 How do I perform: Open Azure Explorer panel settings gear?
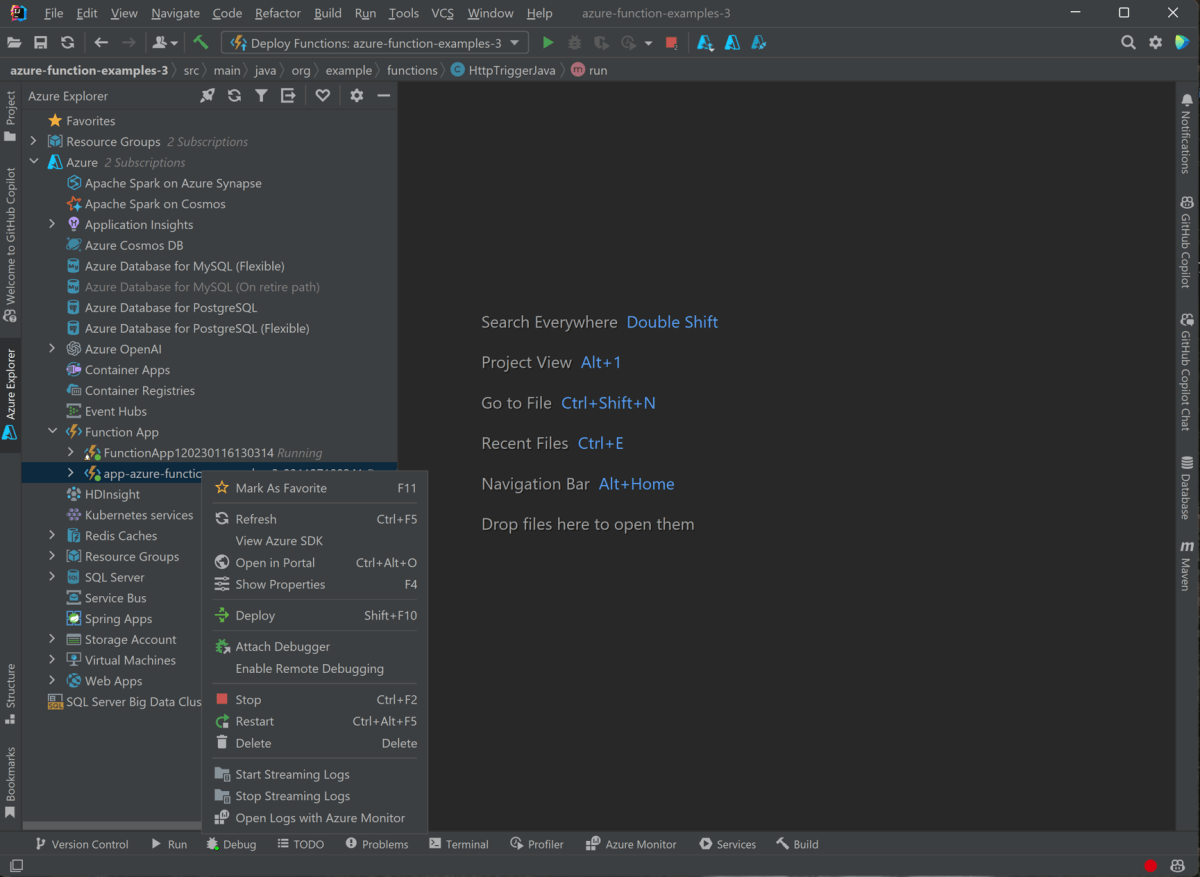click(357, 95)
